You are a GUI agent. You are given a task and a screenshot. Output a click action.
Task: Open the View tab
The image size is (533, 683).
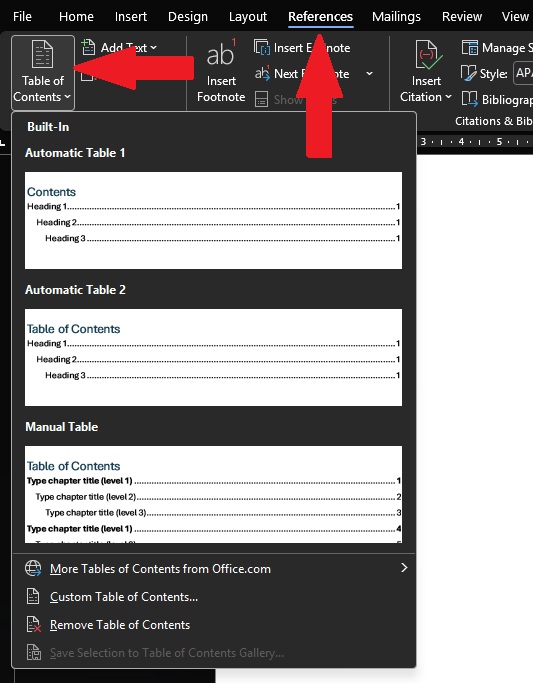tap(515, 17)
